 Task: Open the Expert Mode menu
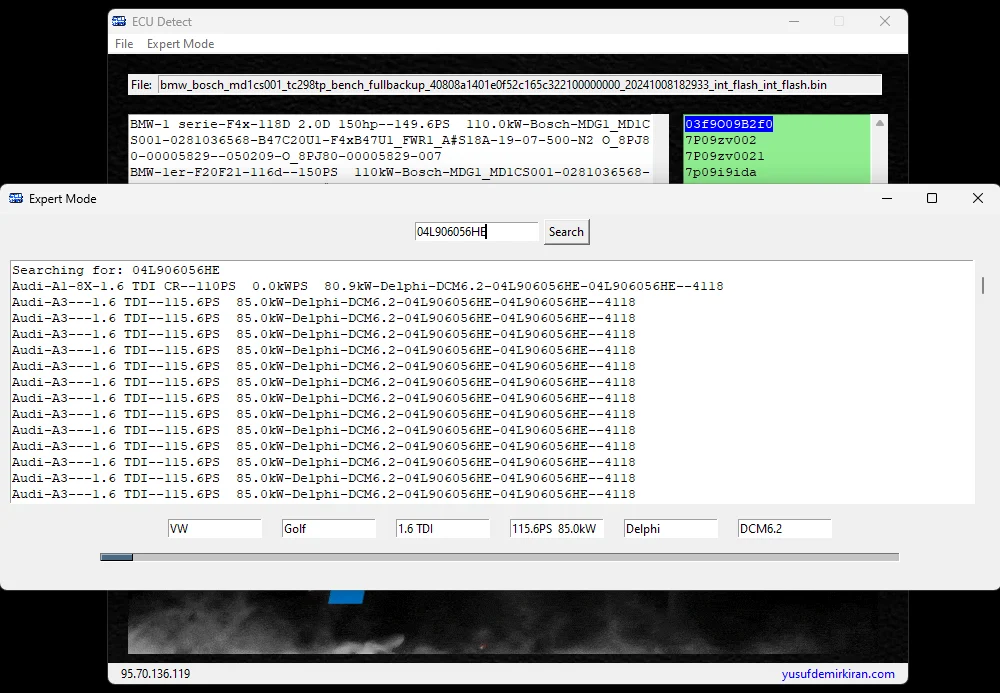[180, 44]
